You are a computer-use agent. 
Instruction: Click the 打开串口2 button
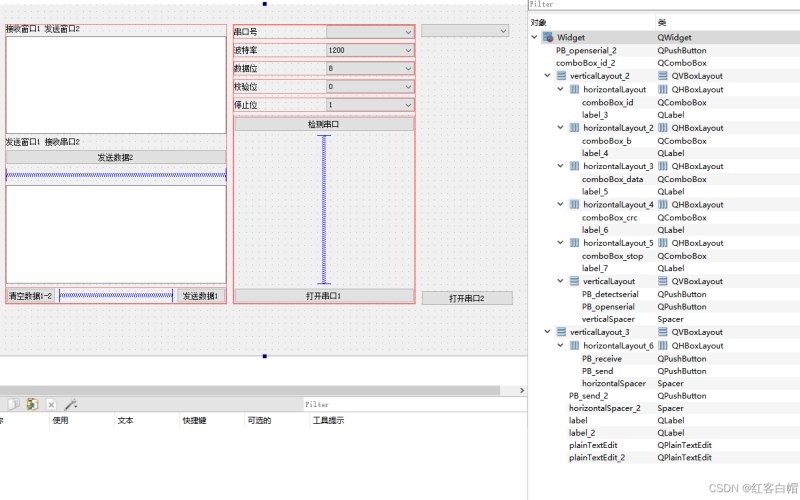[x=467, y=298]
